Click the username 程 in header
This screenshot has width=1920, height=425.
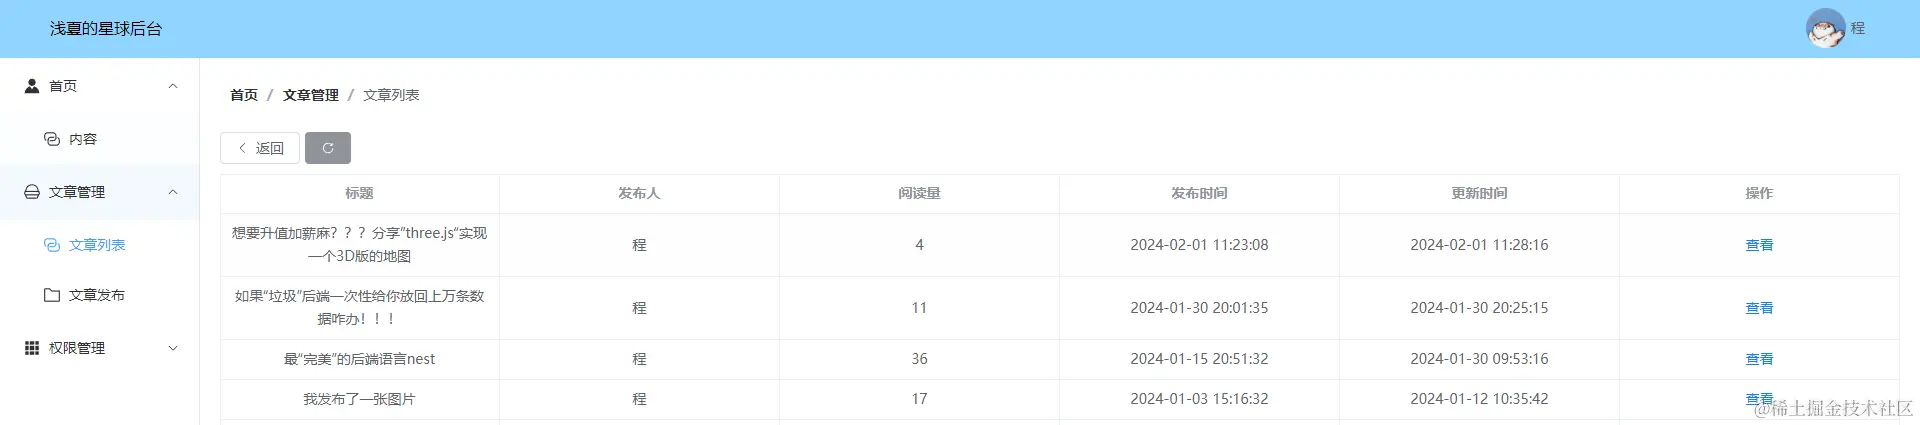1858,28
